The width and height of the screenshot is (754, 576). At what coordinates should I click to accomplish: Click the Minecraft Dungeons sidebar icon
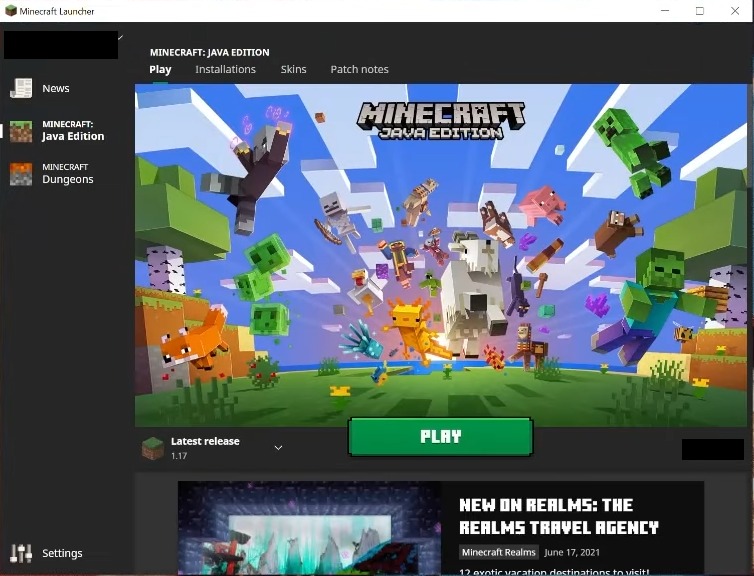pos(21,174)
